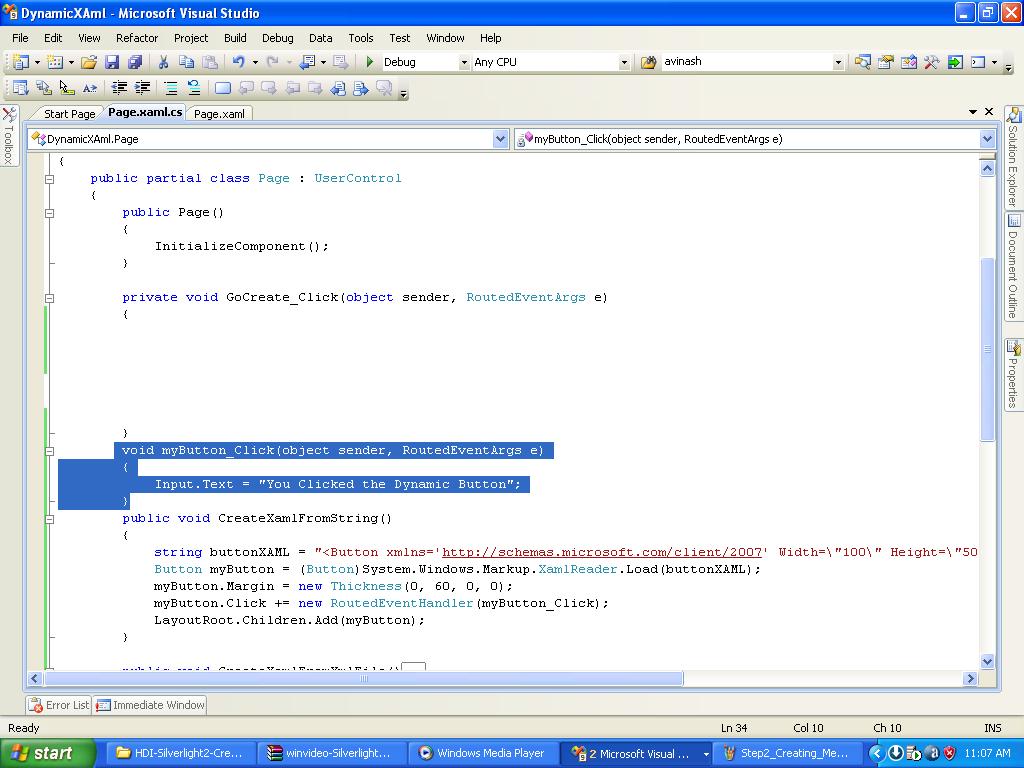Image resolution: width=1024 pixels, height=768 pixels.
Task: Click the Display Word Completion icon
Action: point(89,88)
